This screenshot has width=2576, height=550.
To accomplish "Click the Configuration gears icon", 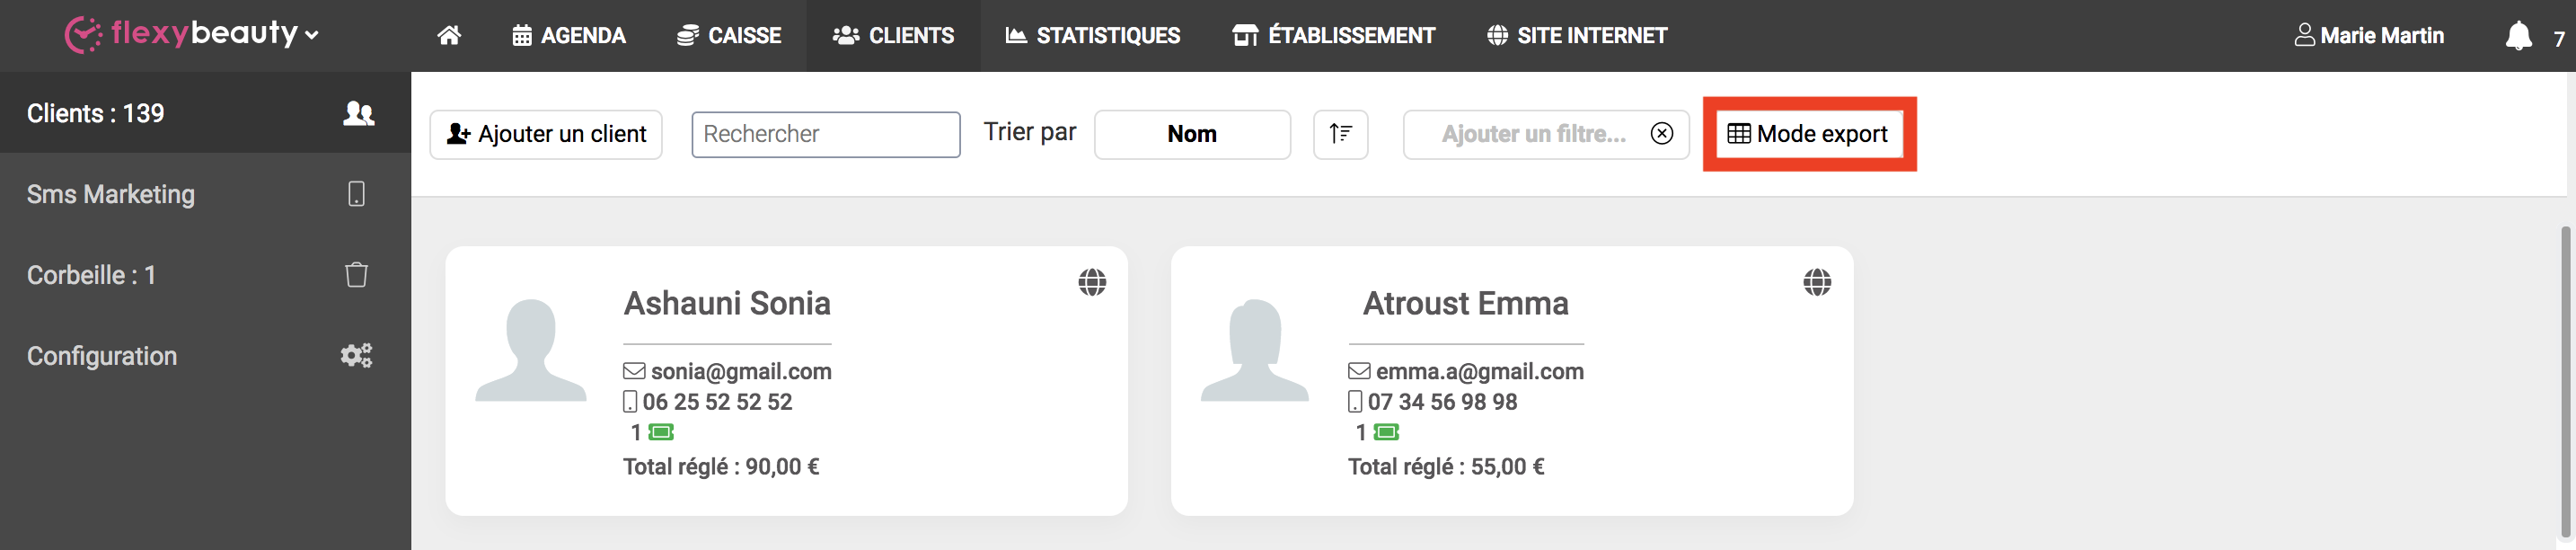I will (356, 355).
